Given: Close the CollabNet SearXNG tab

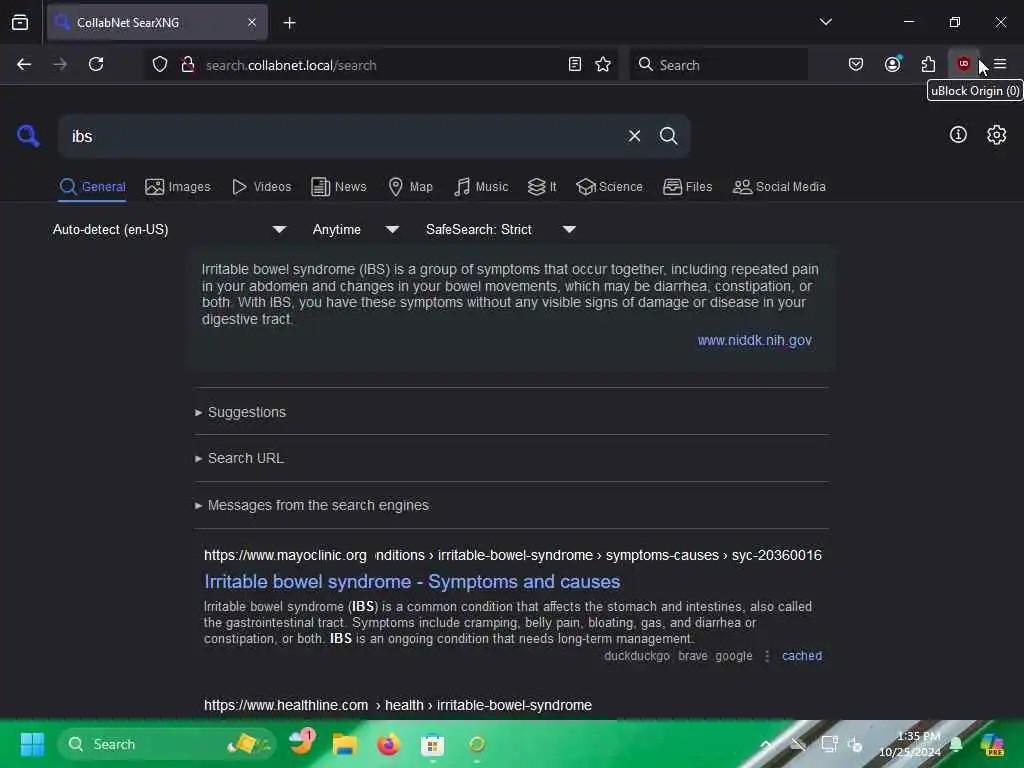Looking at the screenshot, I should 252,22.
